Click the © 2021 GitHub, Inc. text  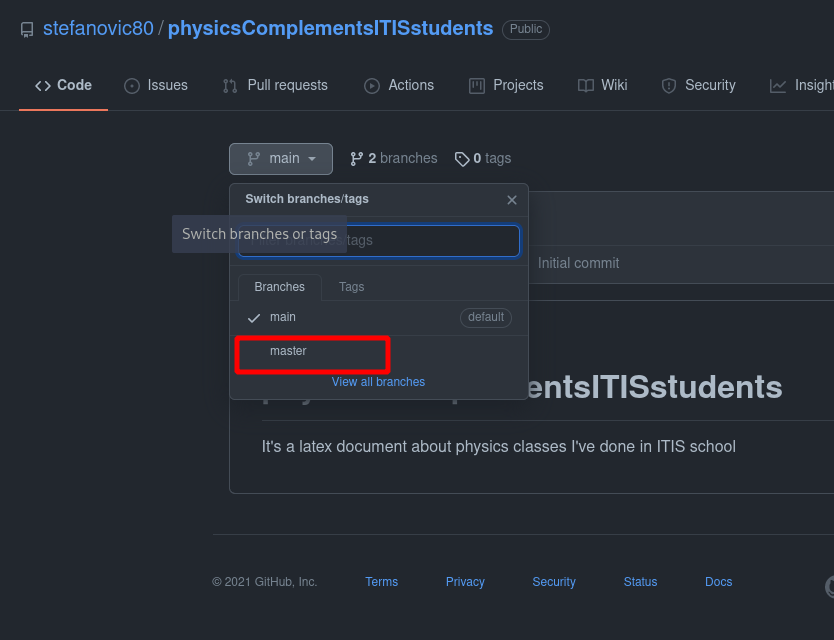[x=264, y=582]
